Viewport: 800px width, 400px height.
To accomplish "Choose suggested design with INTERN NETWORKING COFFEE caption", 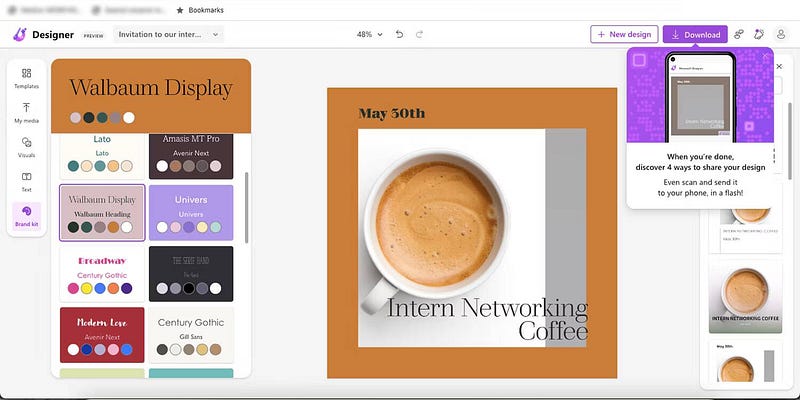I will point(745,297).
